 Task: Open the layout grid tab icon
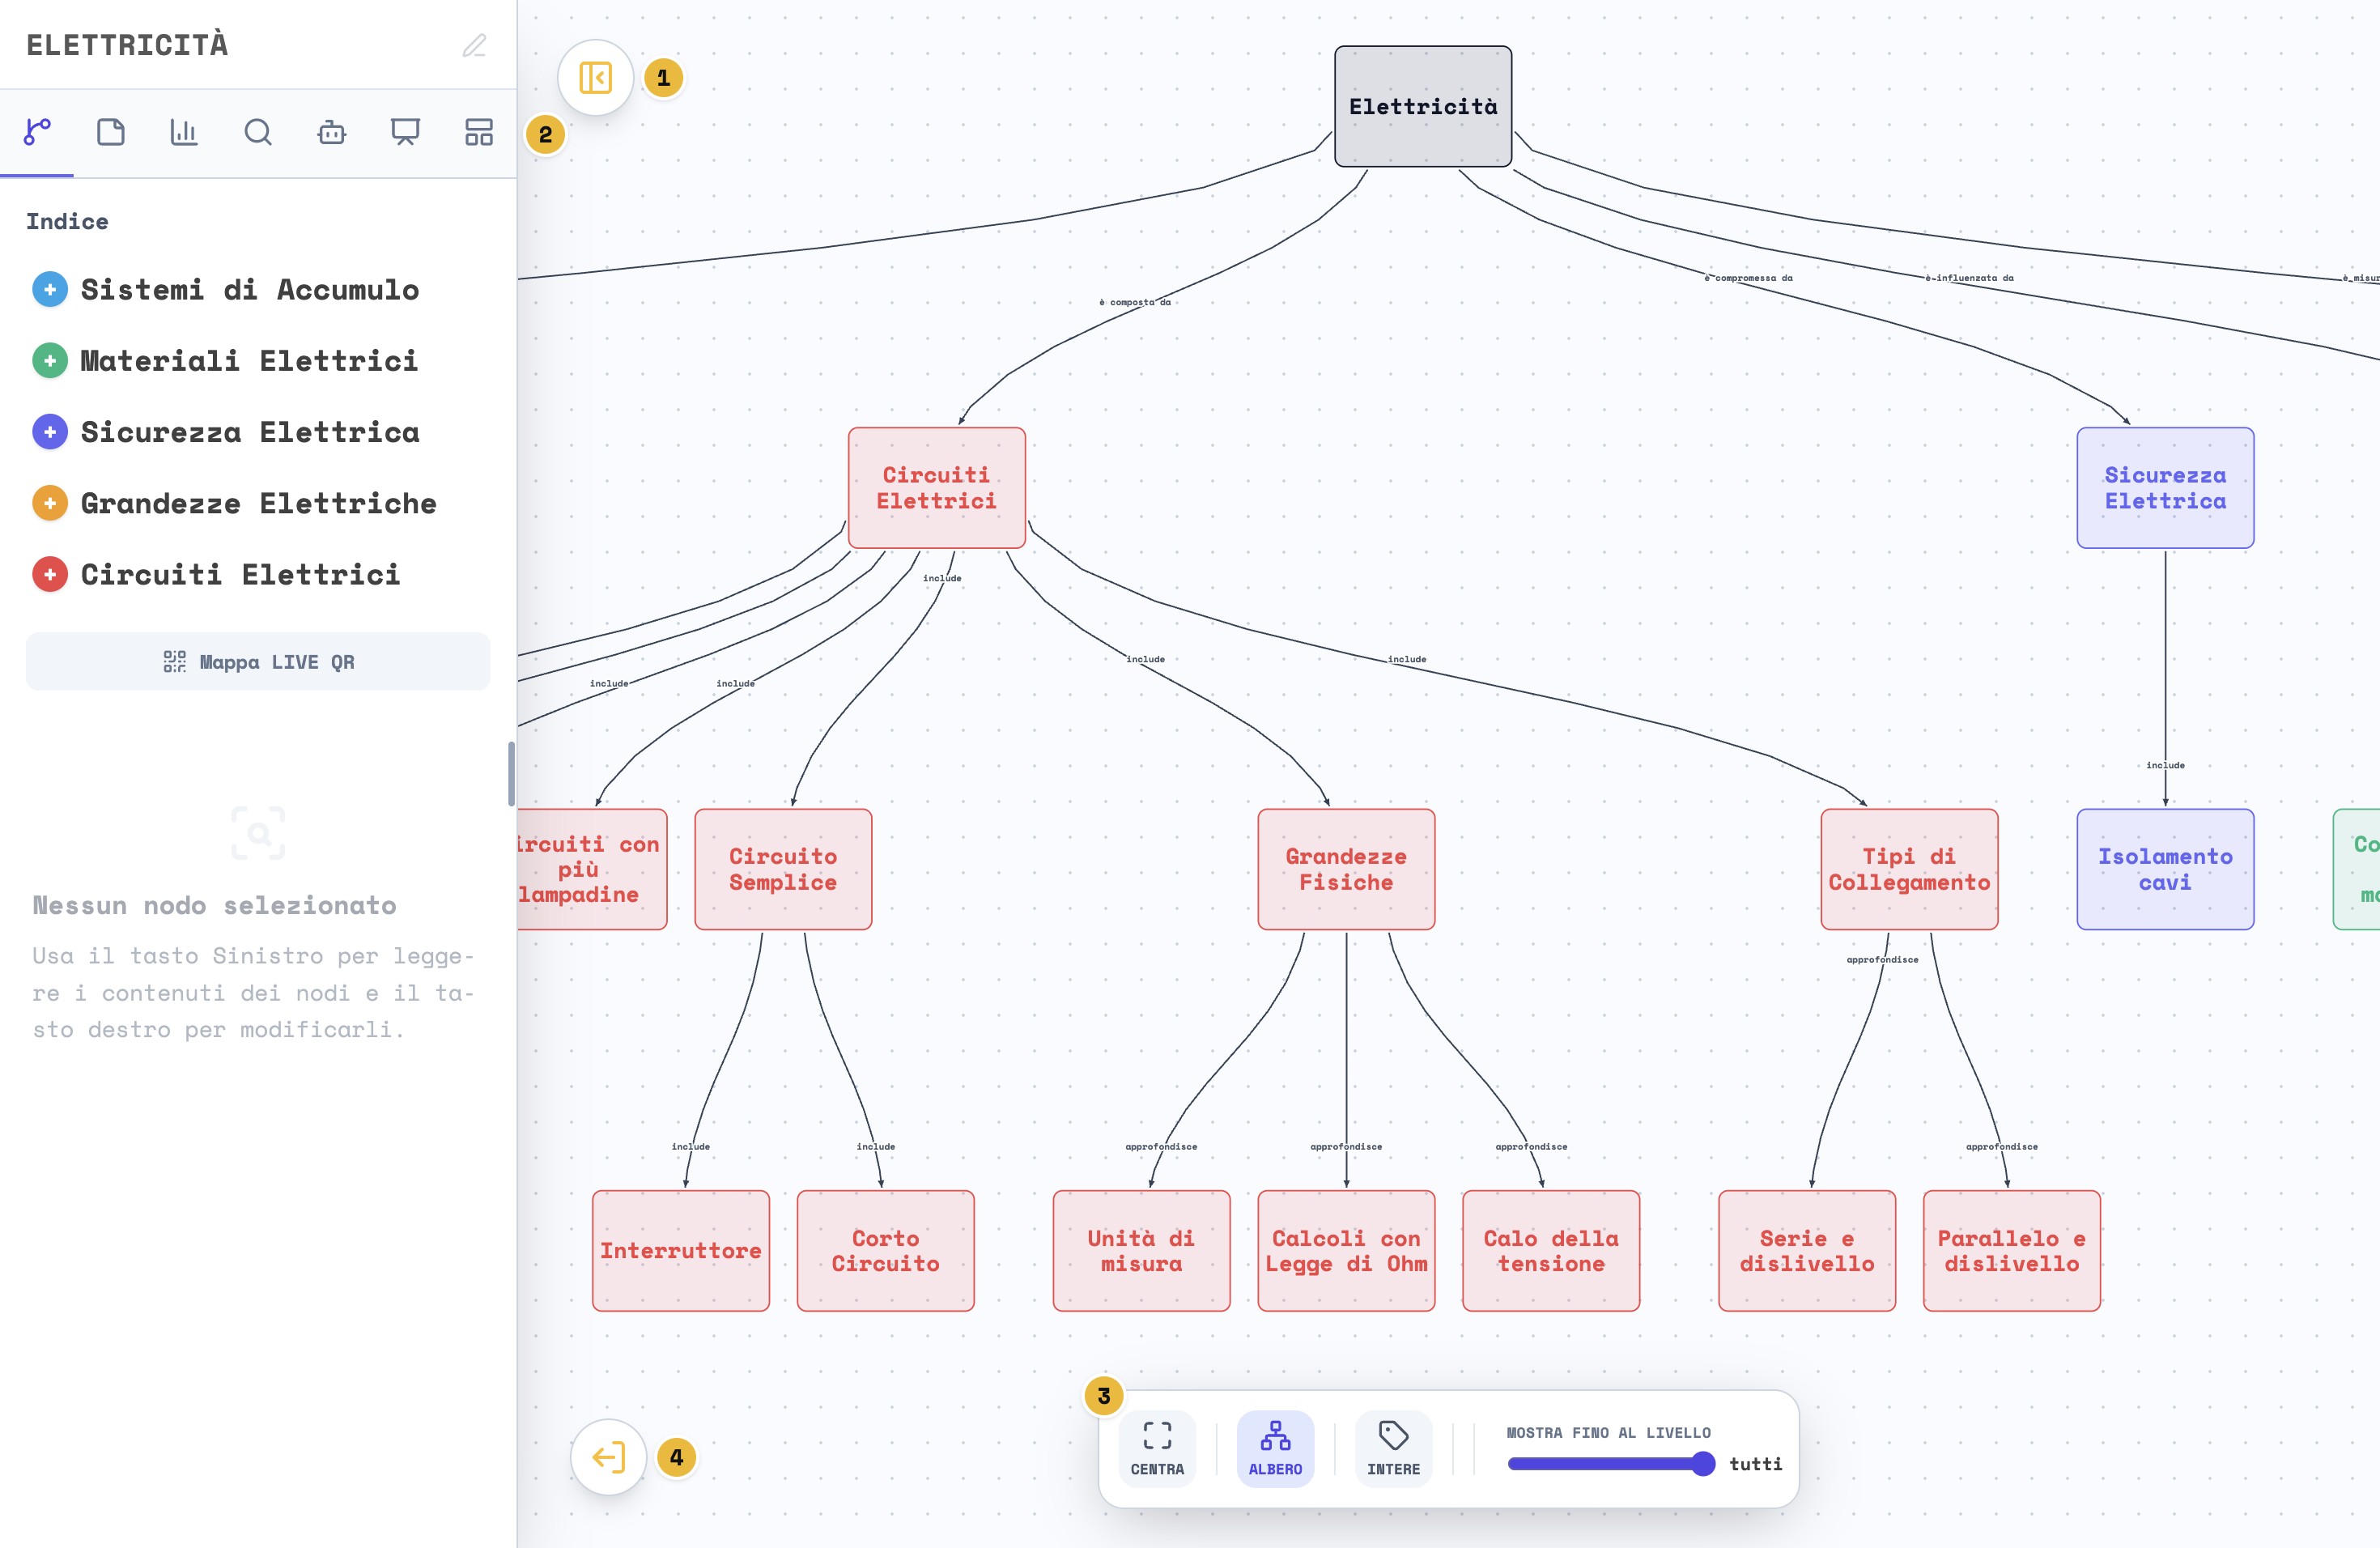pyautogui.click(x=479, y=132)
